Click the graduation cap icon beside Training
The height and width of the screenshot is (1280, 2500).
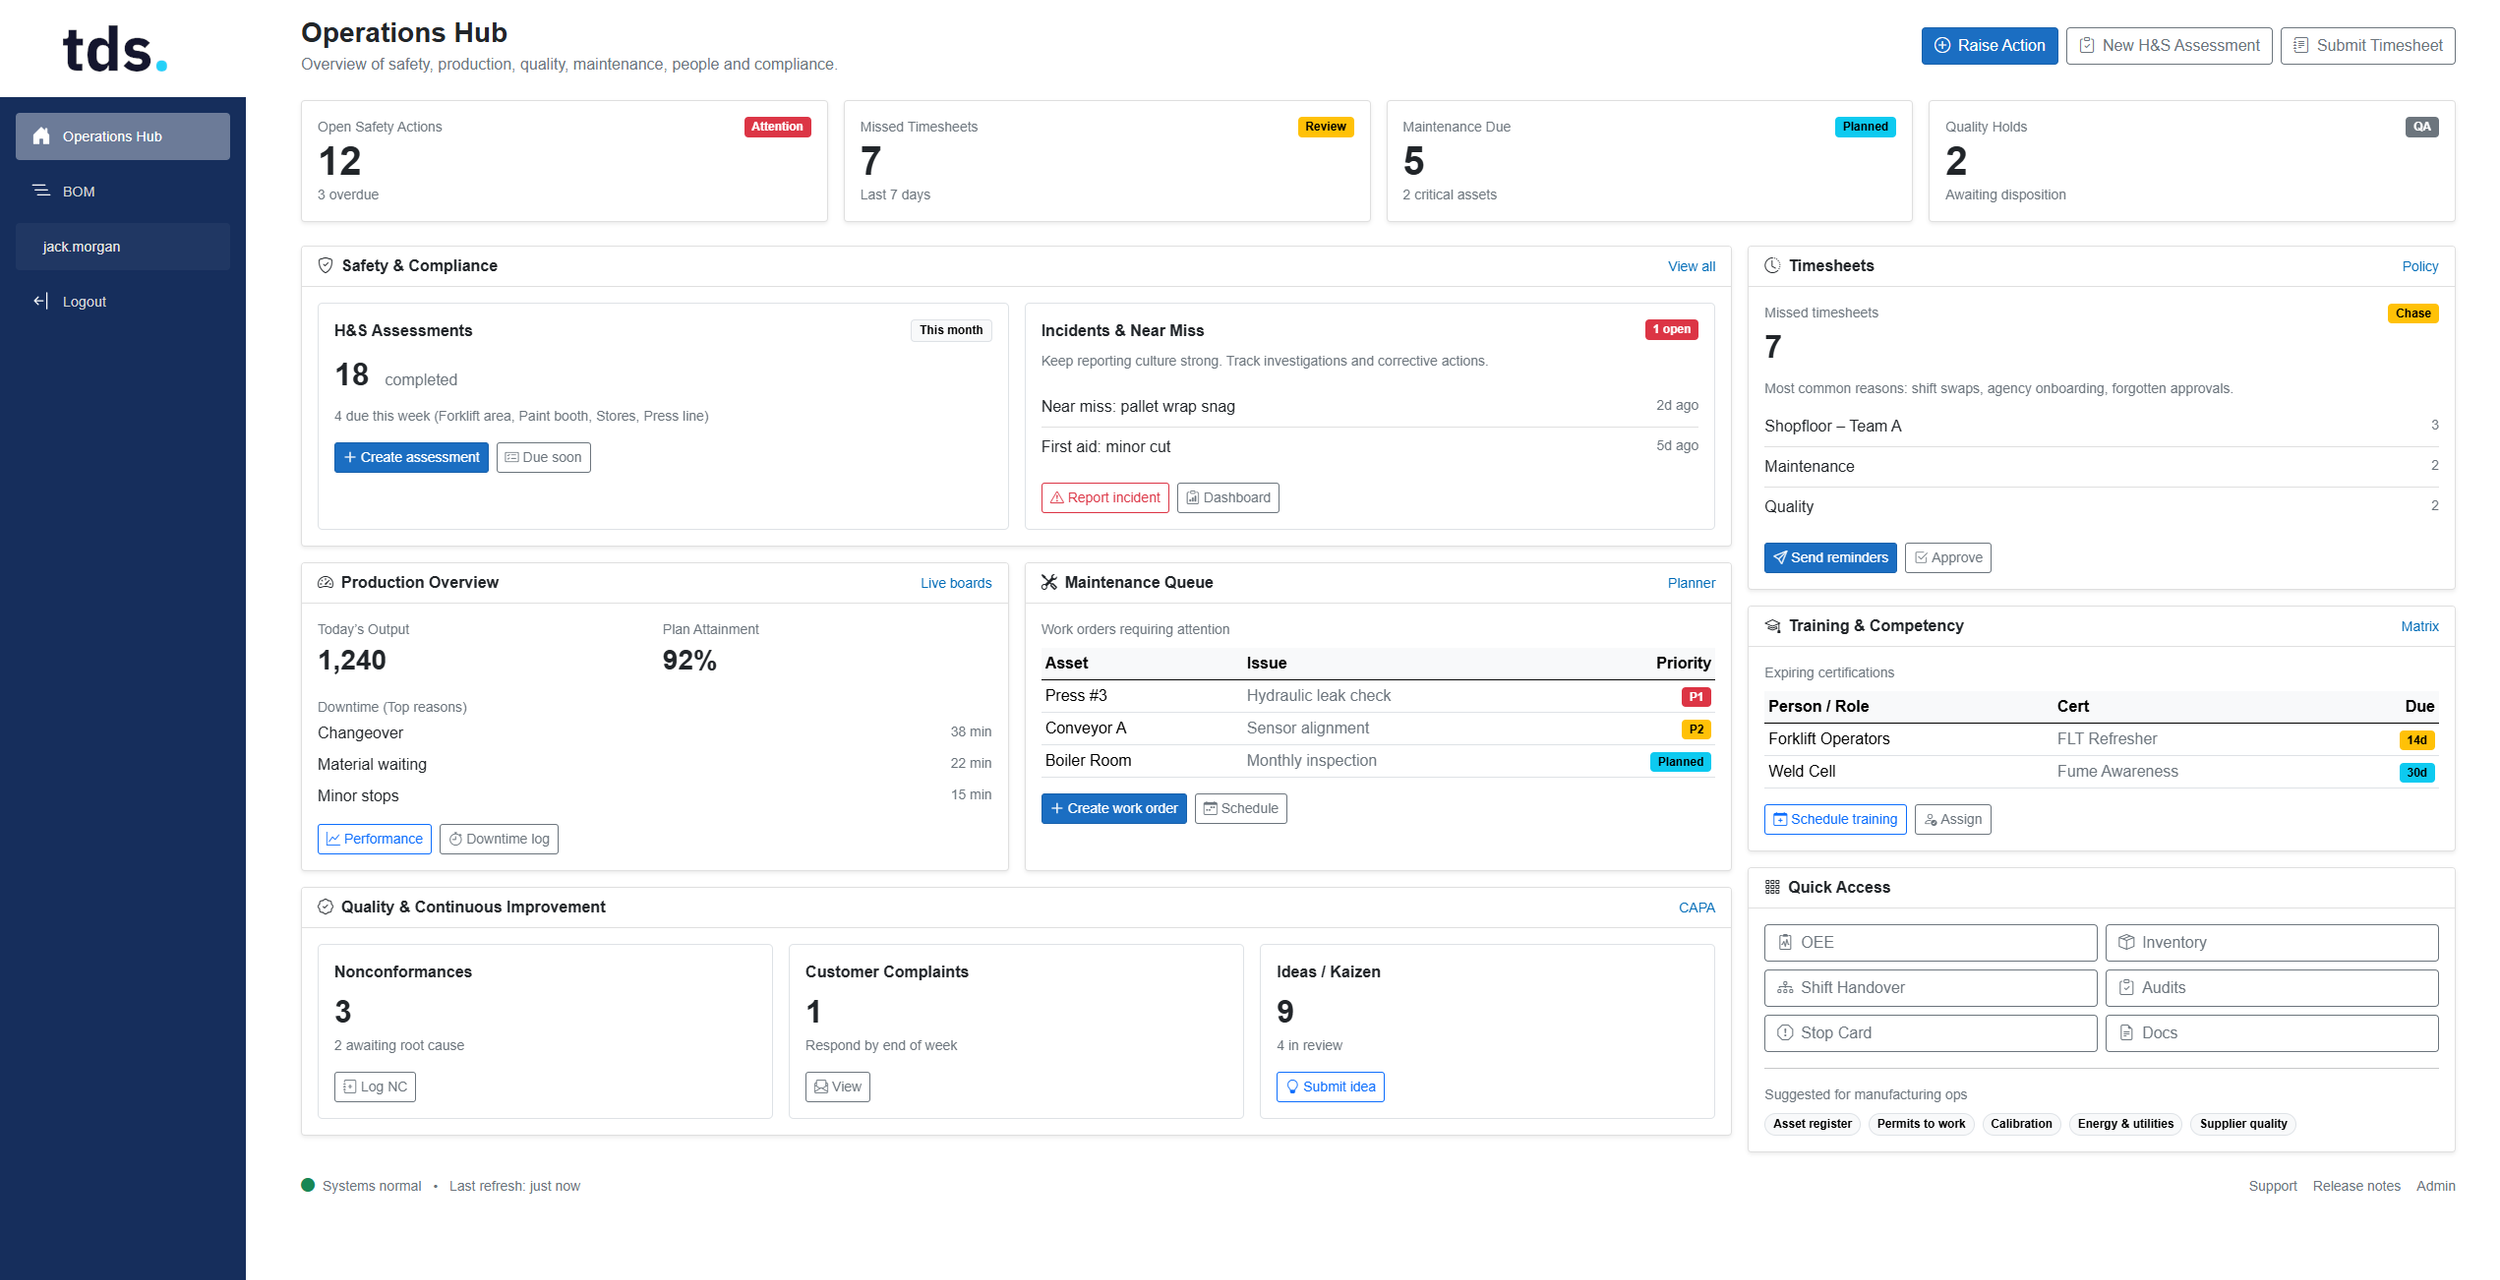coord(1772,625)
